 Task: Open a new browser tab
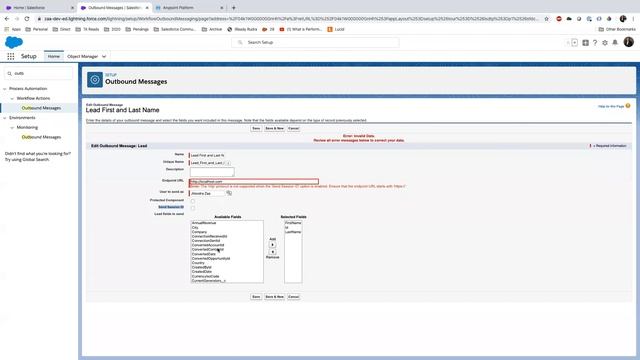click(233, 7)
